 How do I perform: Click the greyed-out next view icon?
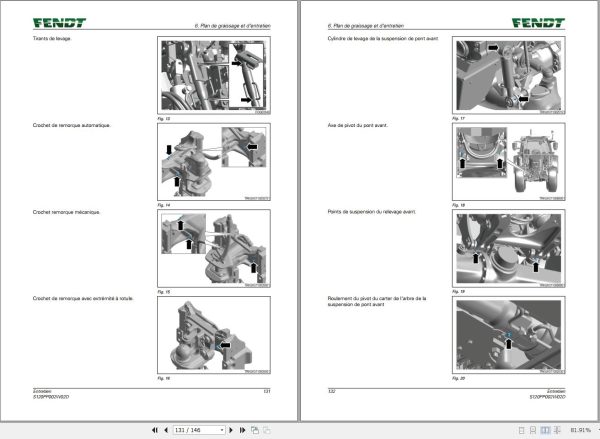[x=267, y=430]
